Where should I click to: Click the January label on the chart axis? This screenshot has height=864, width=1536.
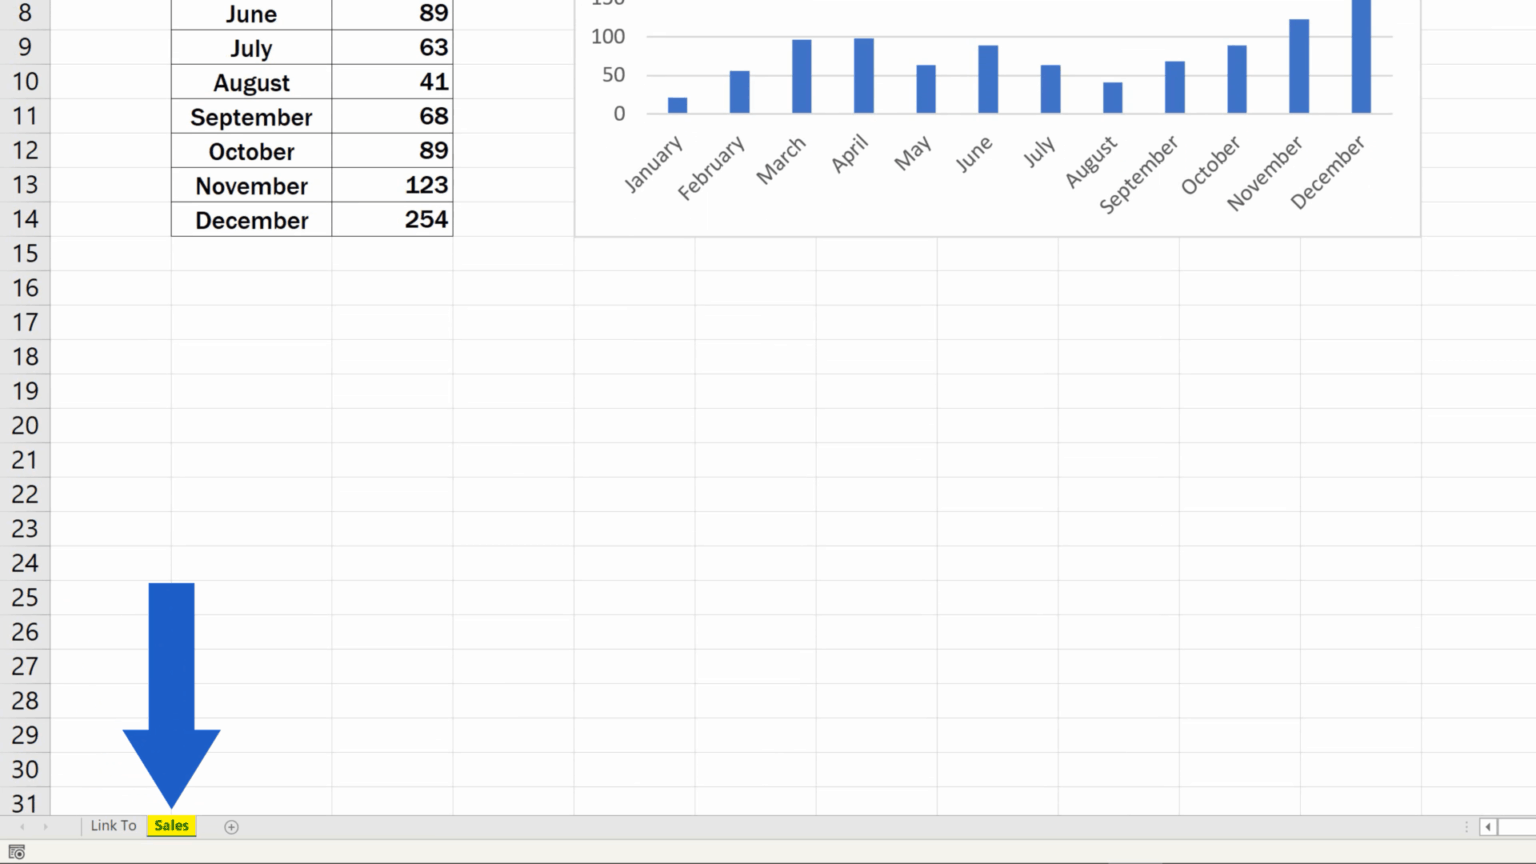(653, 160)
